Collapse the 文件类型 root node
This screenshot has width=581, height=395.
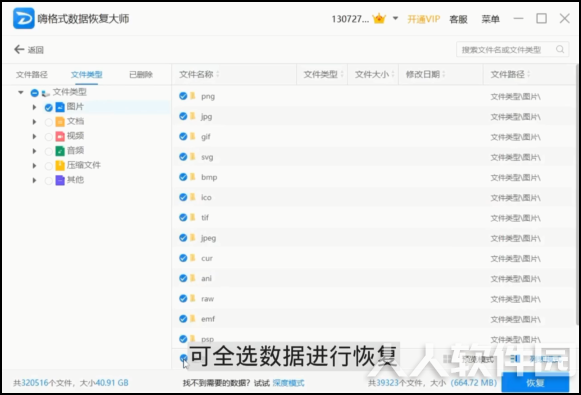coord(21,92)
